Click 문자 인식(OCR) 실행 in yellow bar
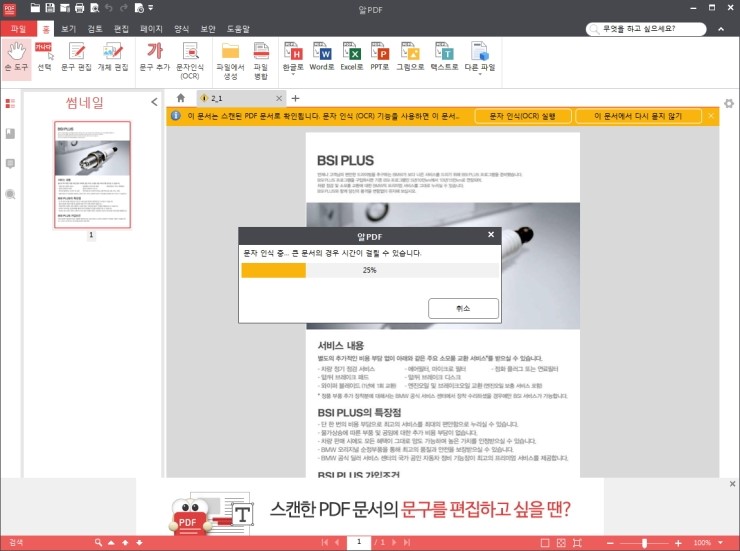 pos(522,116)
